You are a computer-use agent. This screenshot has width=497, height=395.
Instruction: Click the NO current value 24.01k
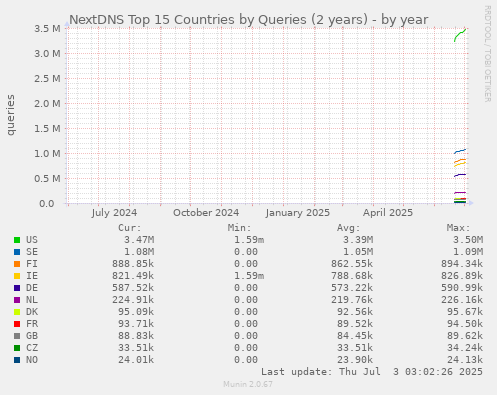coord(136,360)
